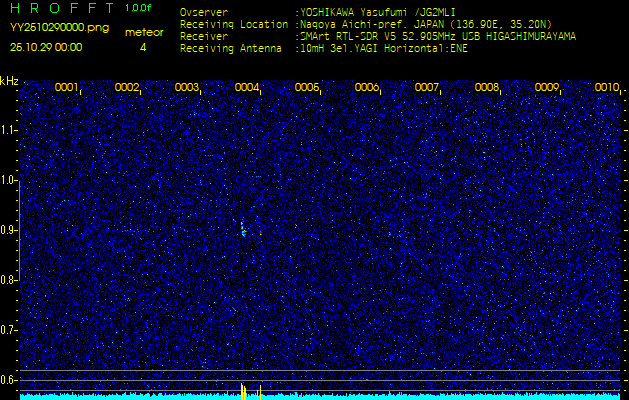Click the 0.9 kHz frequency label
629x400 pixels.
click(8, 230)
